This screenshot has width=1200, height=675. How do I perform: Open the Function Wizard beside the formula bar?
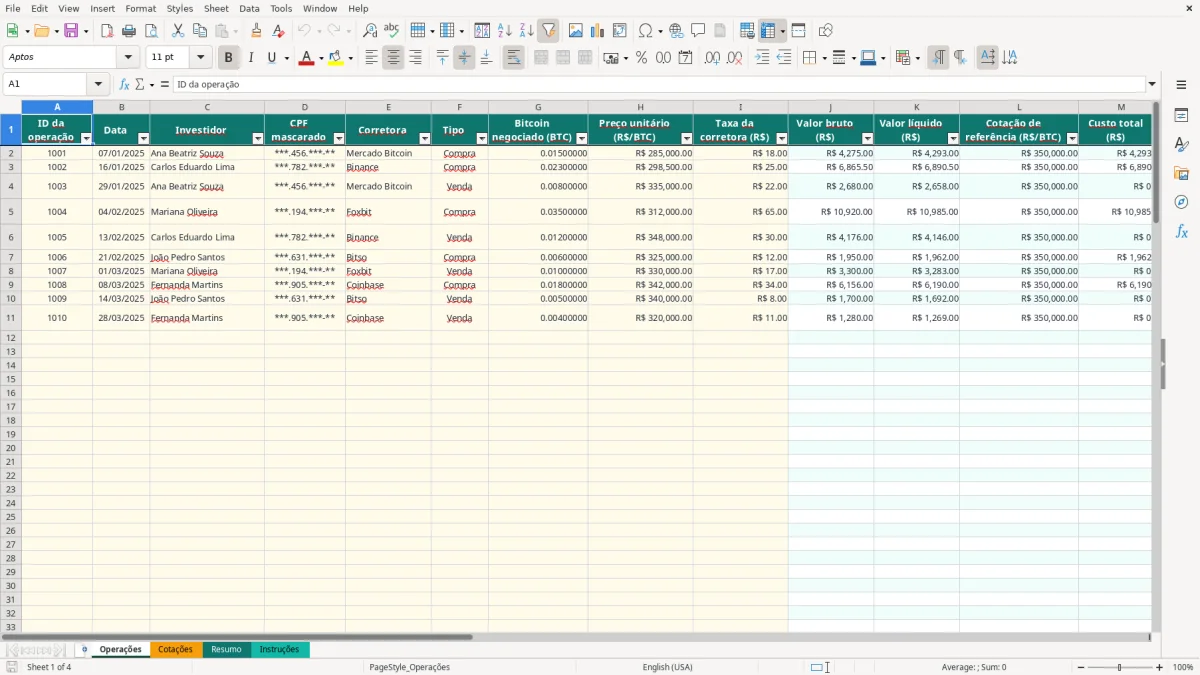(125, 85)
